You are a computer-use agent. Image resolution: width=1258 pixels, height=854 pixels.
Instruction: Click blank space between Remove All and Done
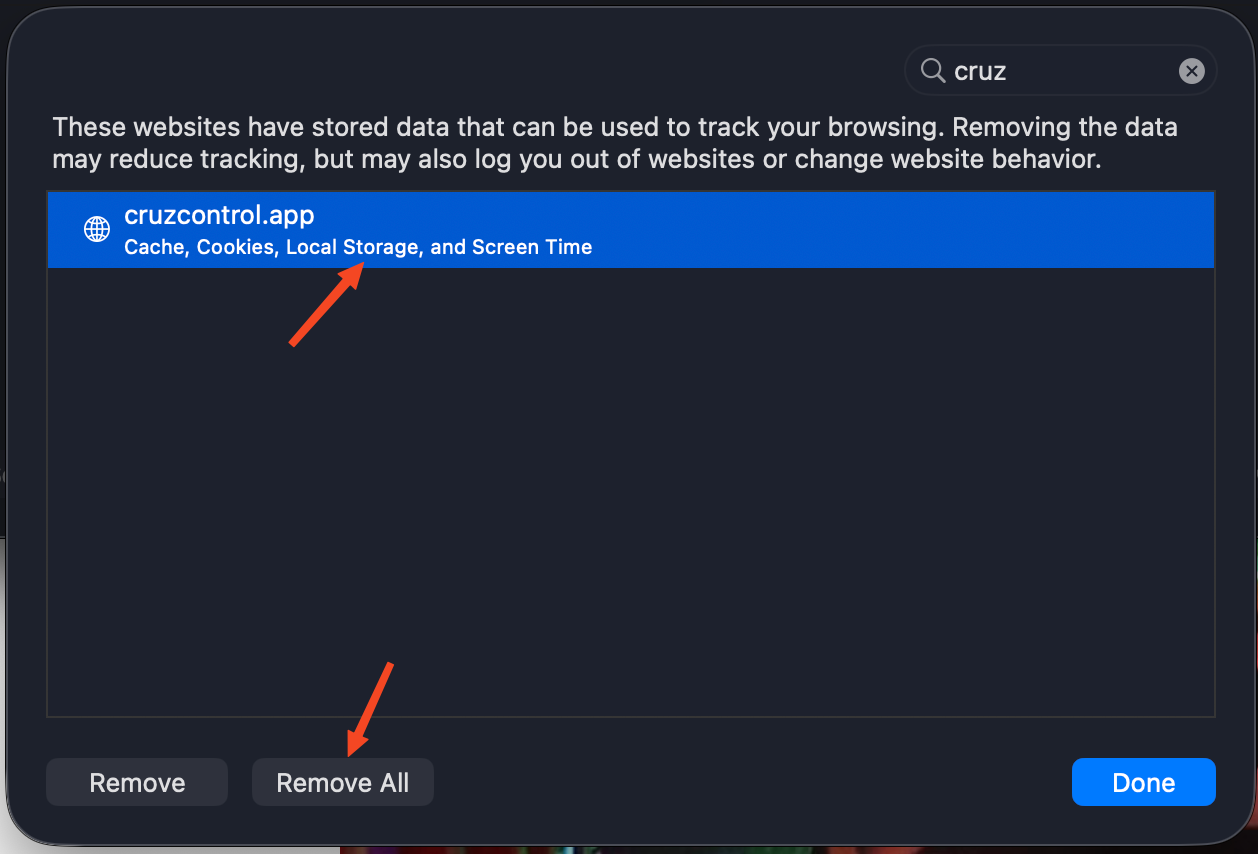tap(750, 782)
